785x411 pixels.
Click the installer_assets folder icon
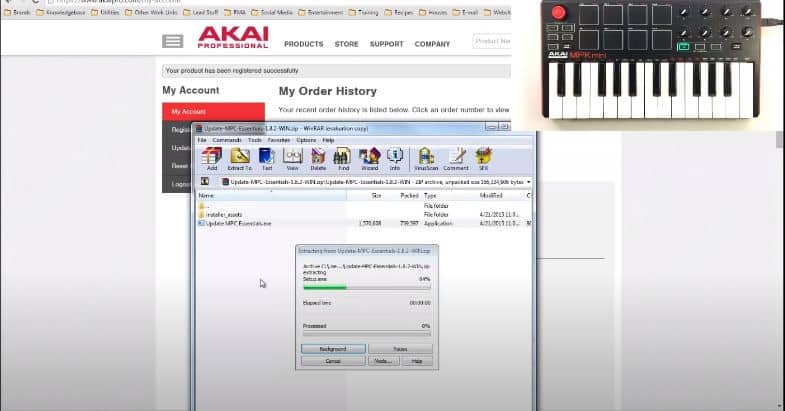pyautogui.click(x=202, y=215)
